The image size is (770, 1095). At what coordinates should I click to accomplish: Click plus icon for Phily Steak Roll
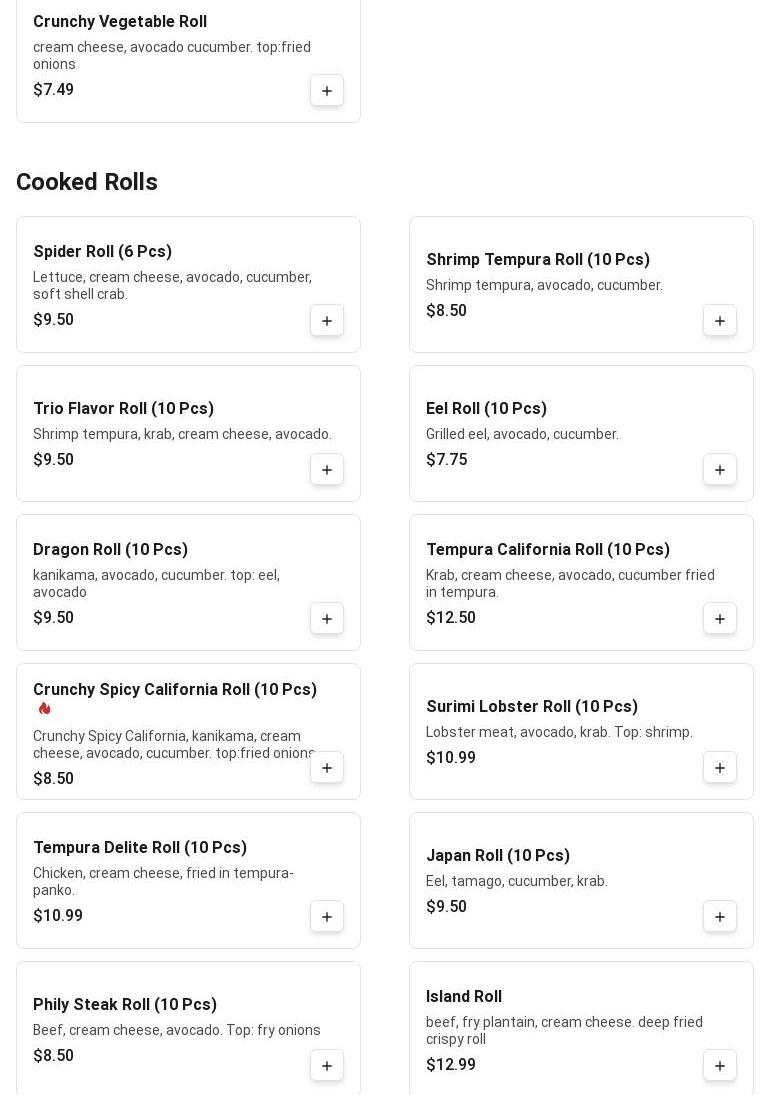tap(327, 1066)
